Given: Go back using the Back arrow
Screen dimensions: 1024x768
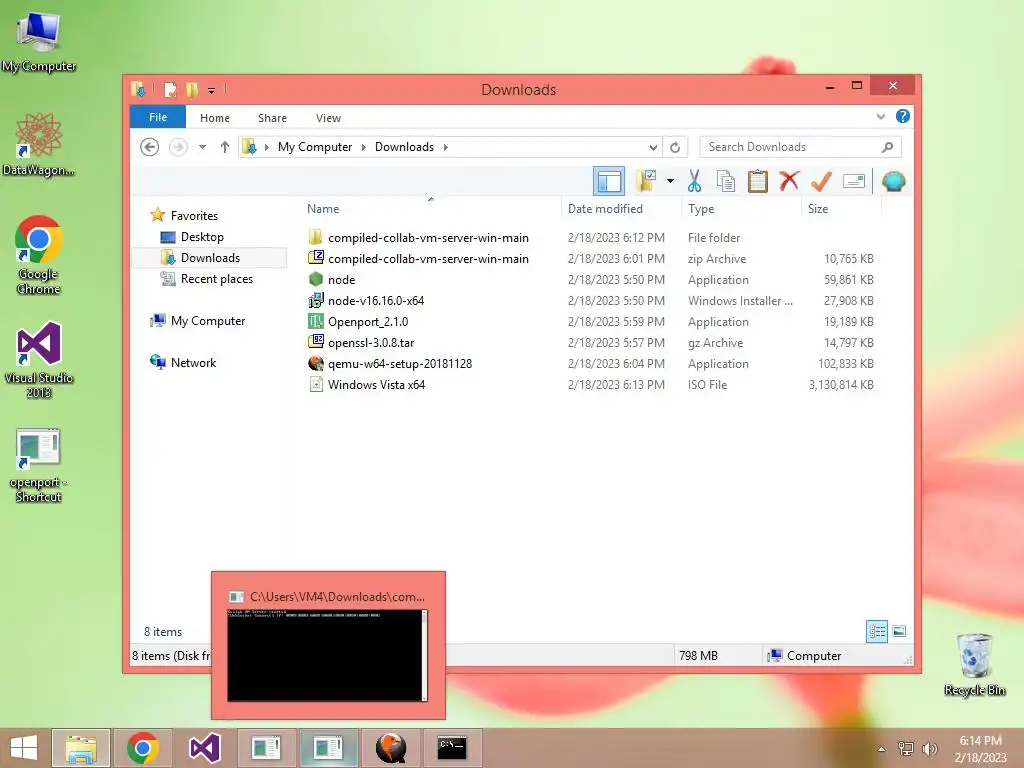Looking at the screenshot, I should [x=150, y=147].
